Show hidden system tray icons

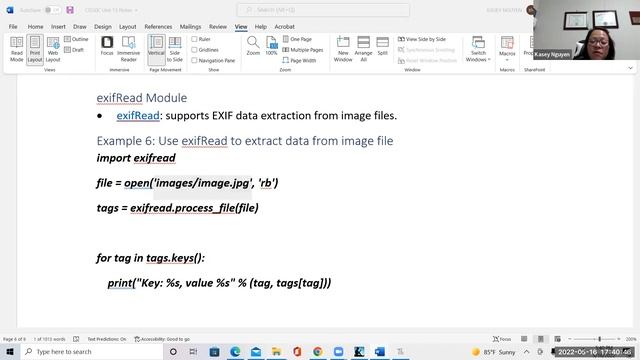[x=527, y=351]
